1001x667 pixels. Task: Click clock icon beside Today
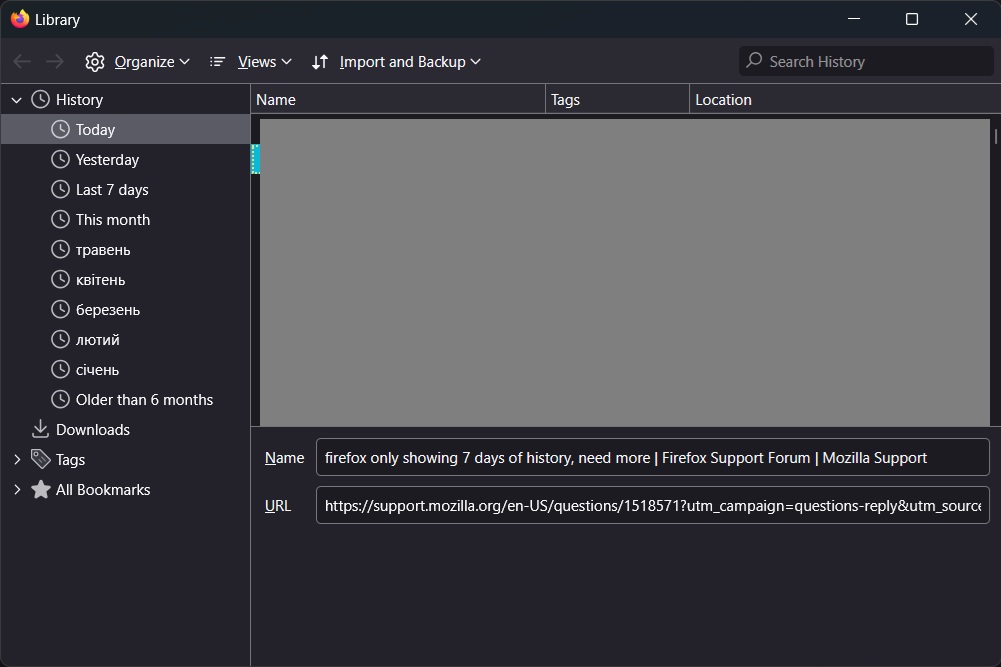(x=60, y=129)
